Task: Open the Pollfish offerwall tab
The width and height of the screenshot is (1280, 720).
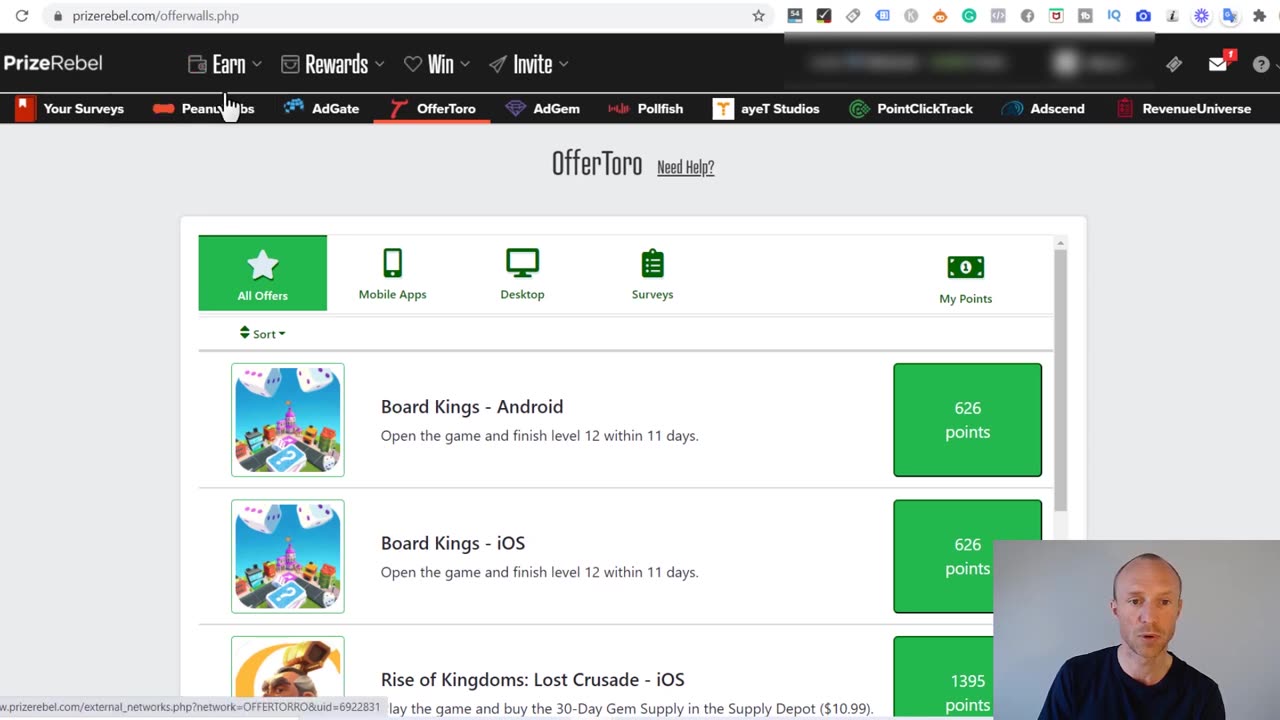Action: pos(646,109)
